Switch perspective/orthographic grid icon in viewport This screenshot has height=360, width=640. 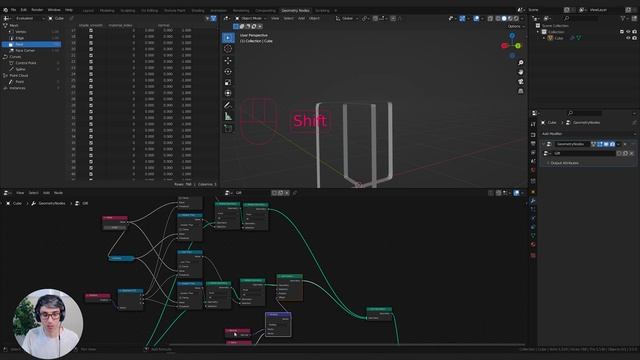(x=521, y=91)
